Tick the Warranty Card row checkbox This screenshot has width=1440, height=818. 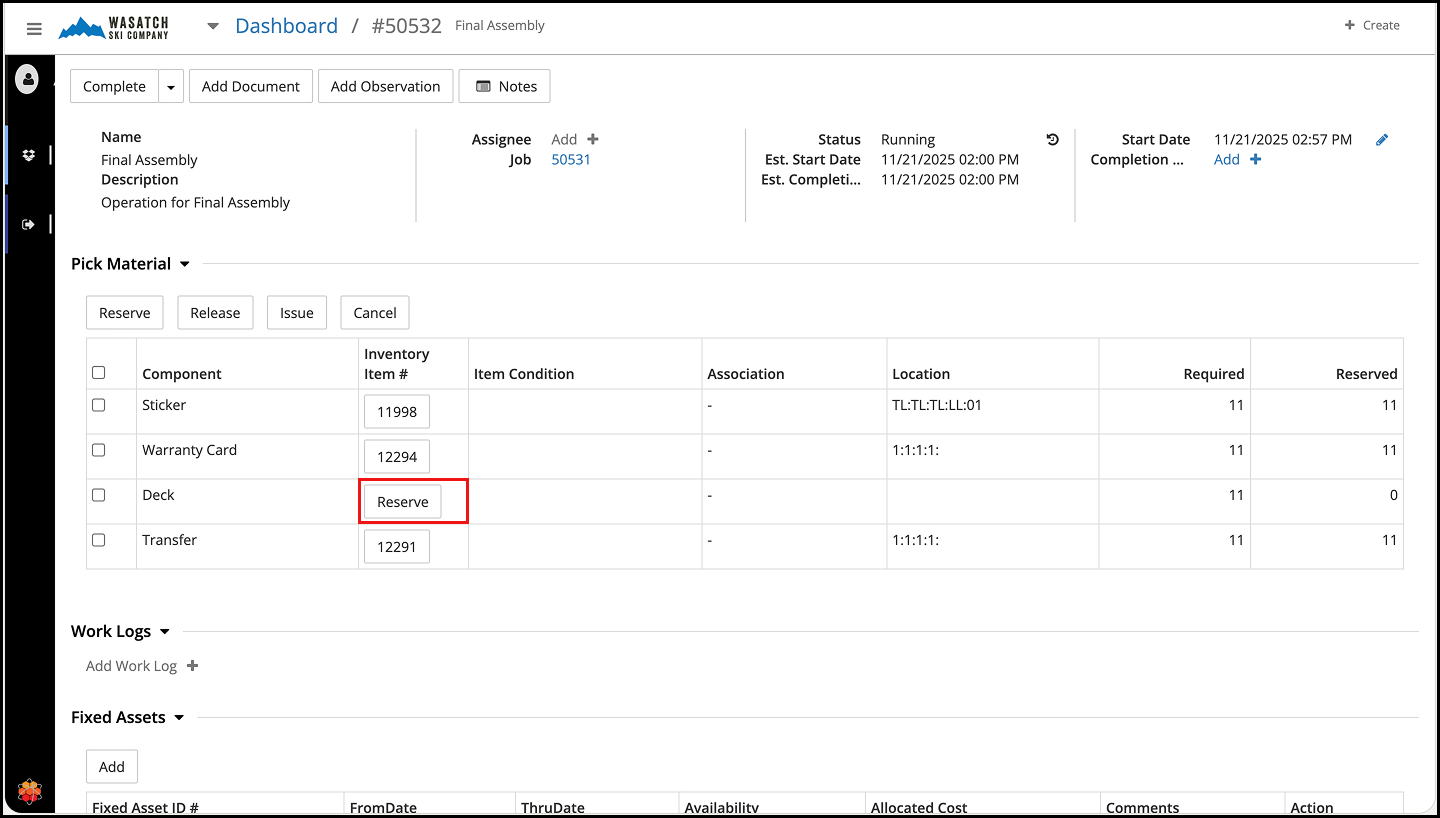(x=98, y=450)
